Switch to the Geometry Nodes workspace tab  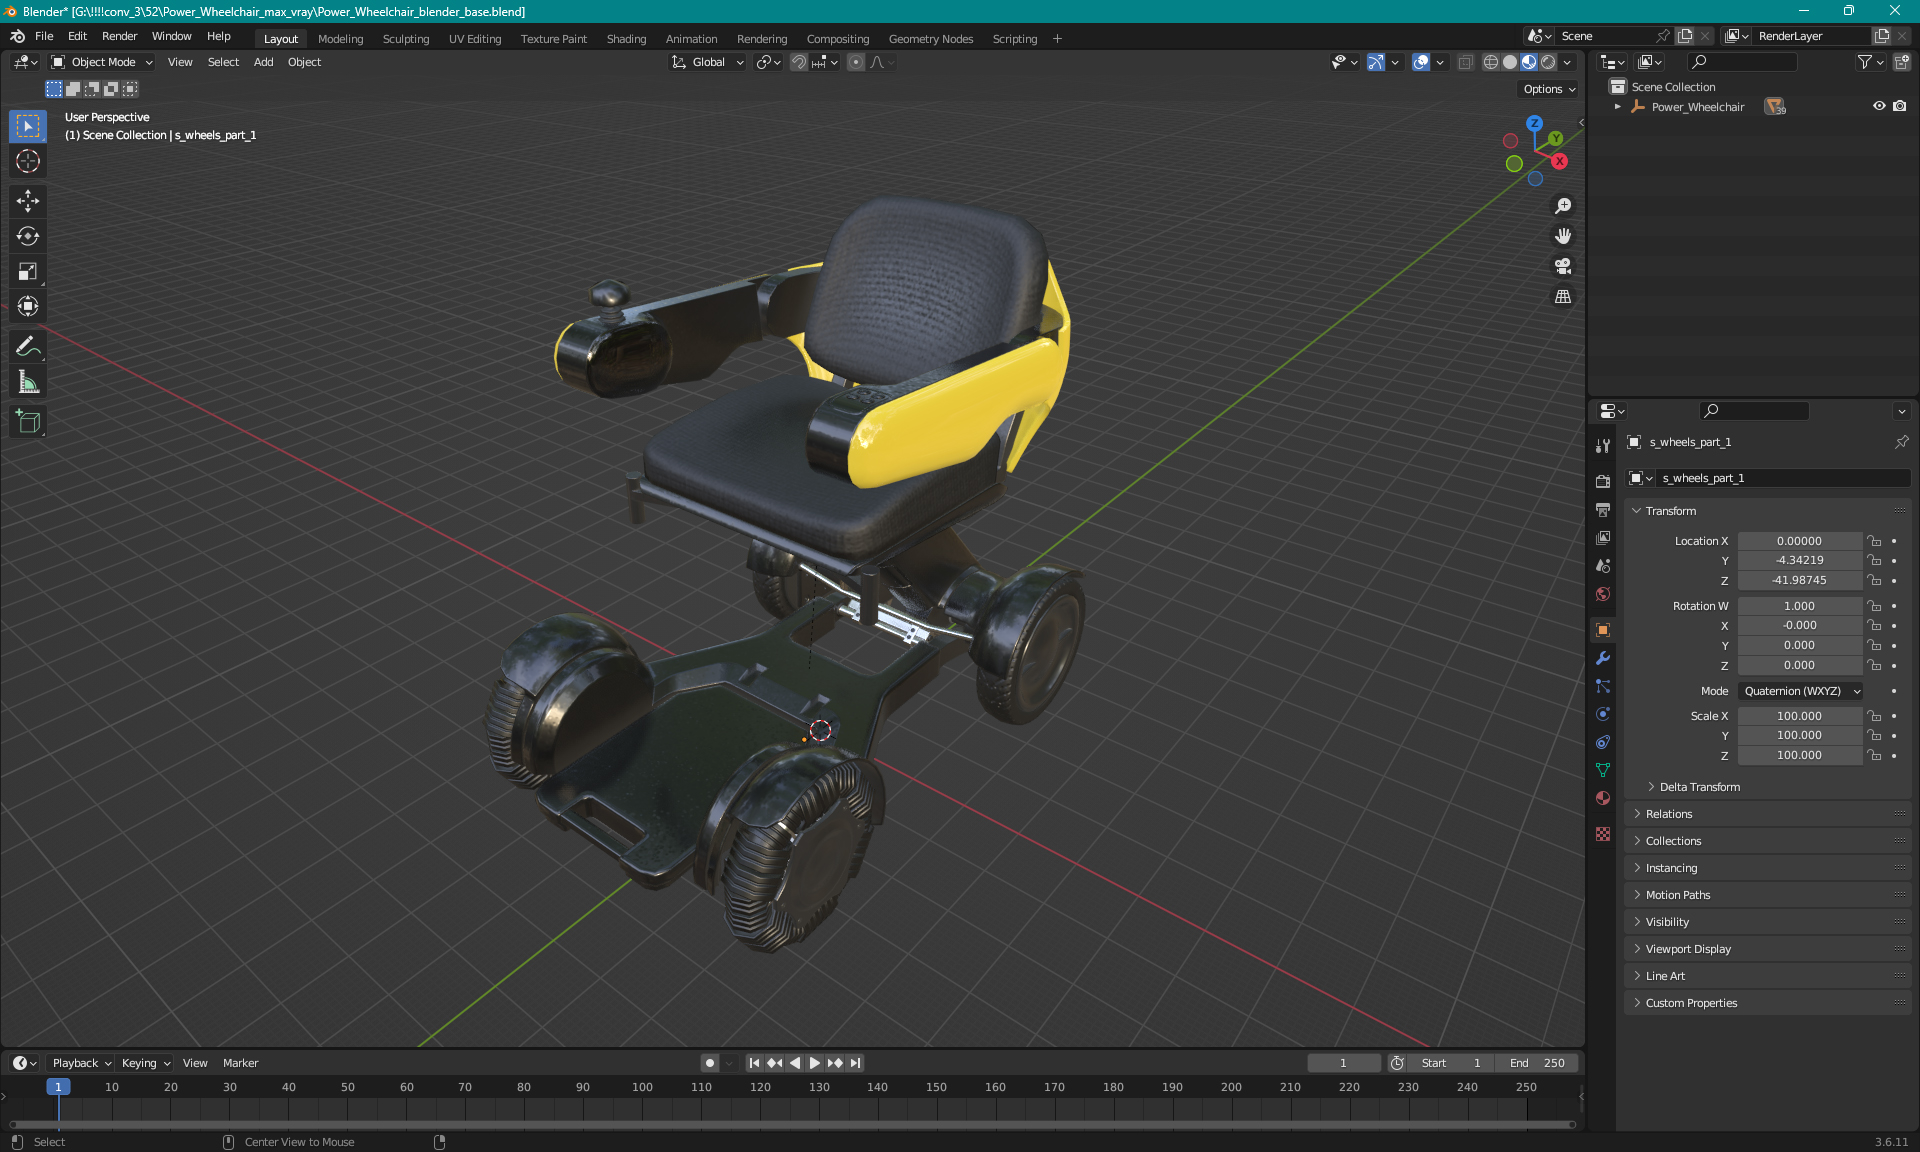tap(930, 39)
